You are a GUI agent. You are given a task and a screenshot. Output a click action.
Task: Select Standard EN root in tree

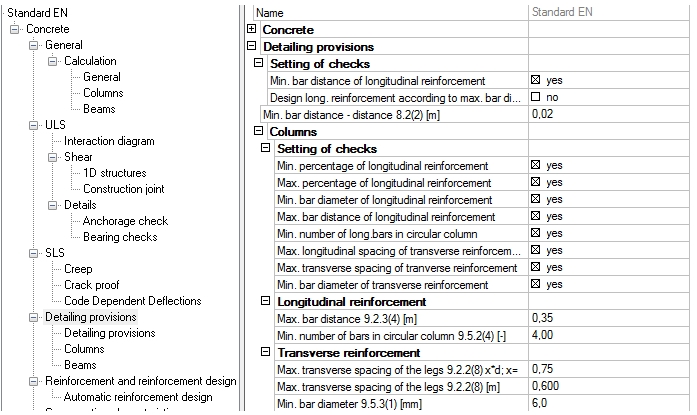(x=37, y=13)
